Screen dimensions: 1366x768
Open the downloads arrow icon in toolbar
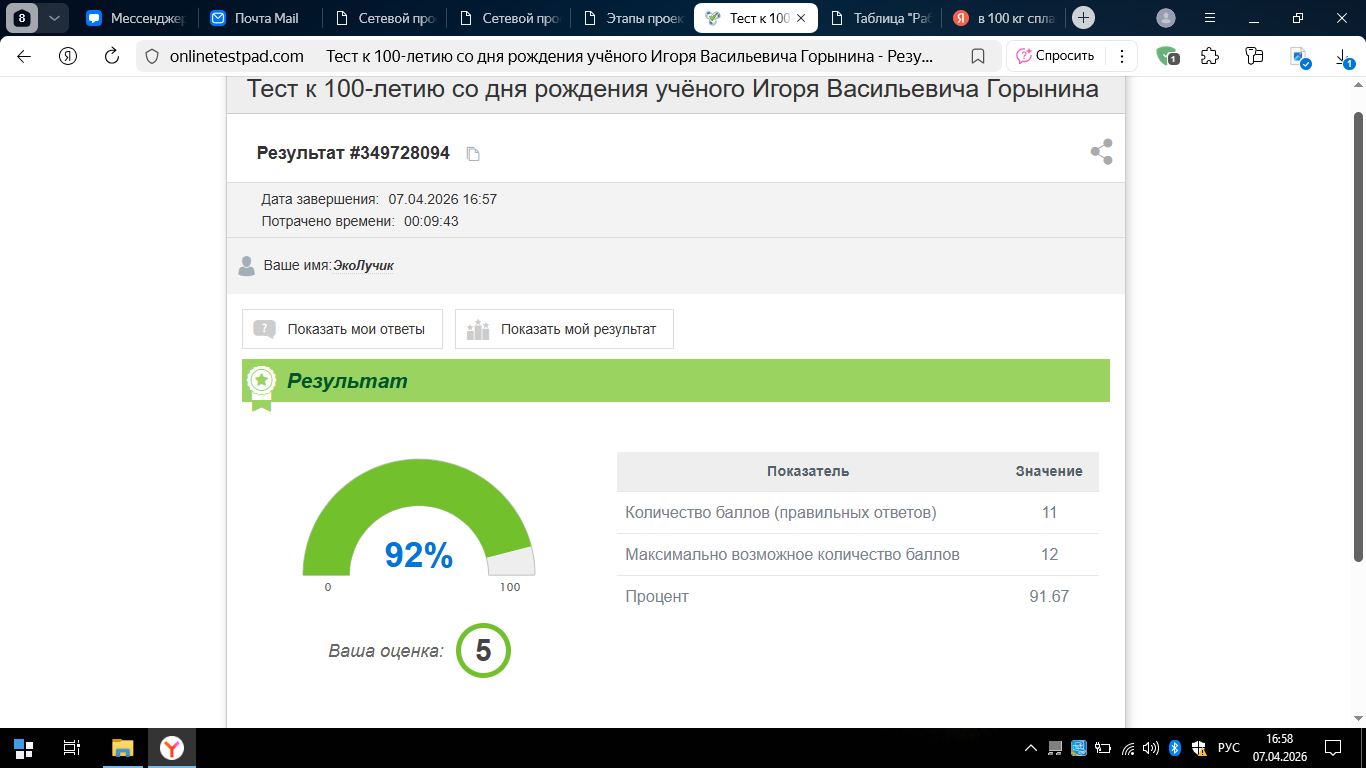pyautogui.click(x=1343, y=58)
